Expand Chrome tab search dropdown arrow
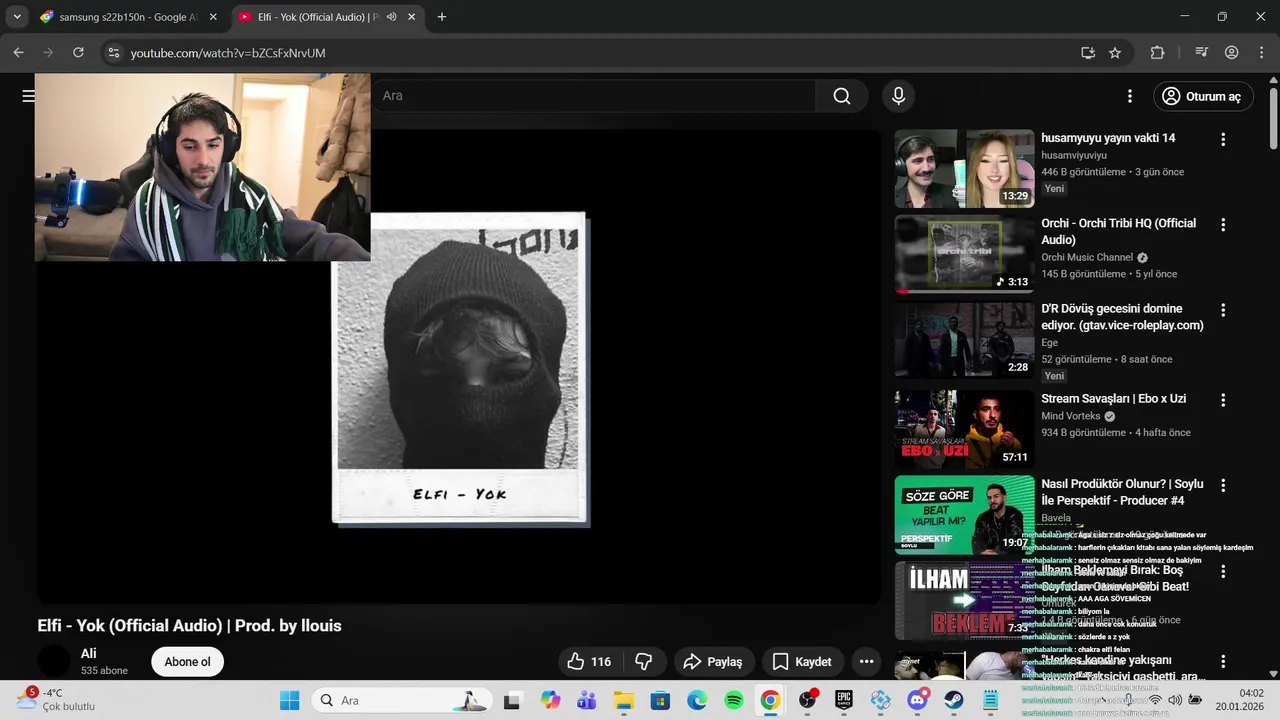 pyautogui.click(x=17, y=17)
